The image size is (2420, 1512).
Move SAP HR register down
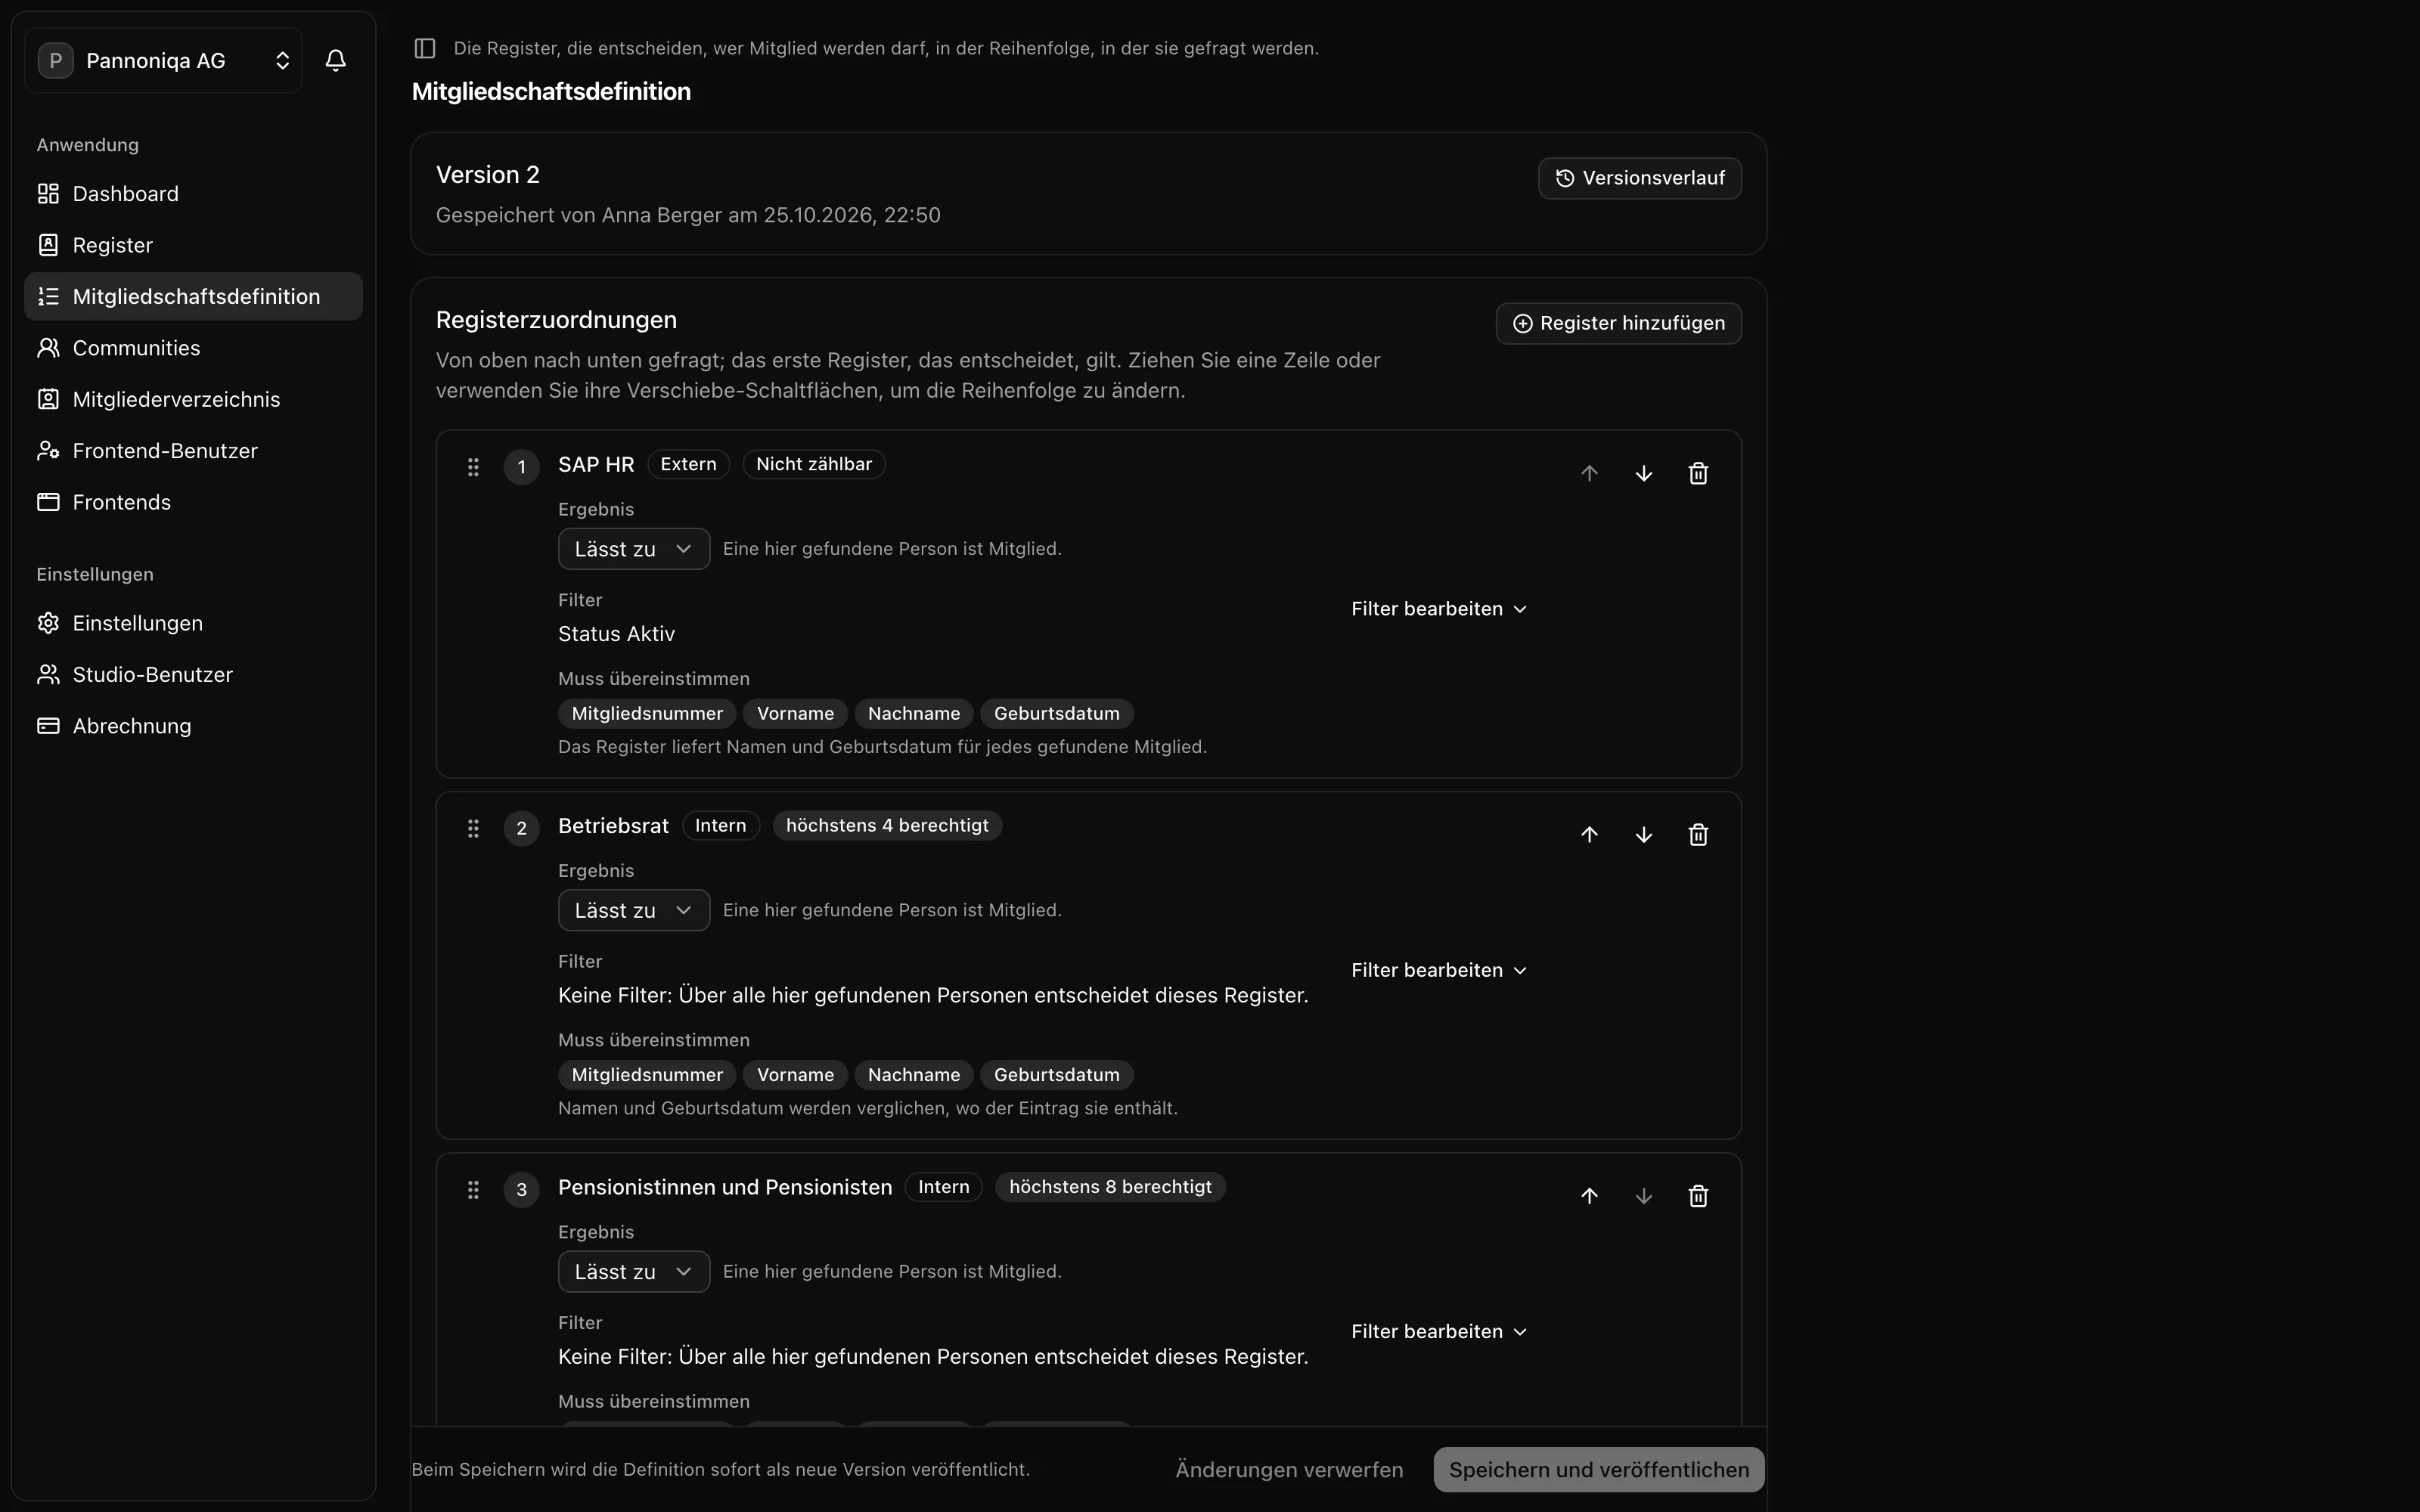click(1644, 473)
